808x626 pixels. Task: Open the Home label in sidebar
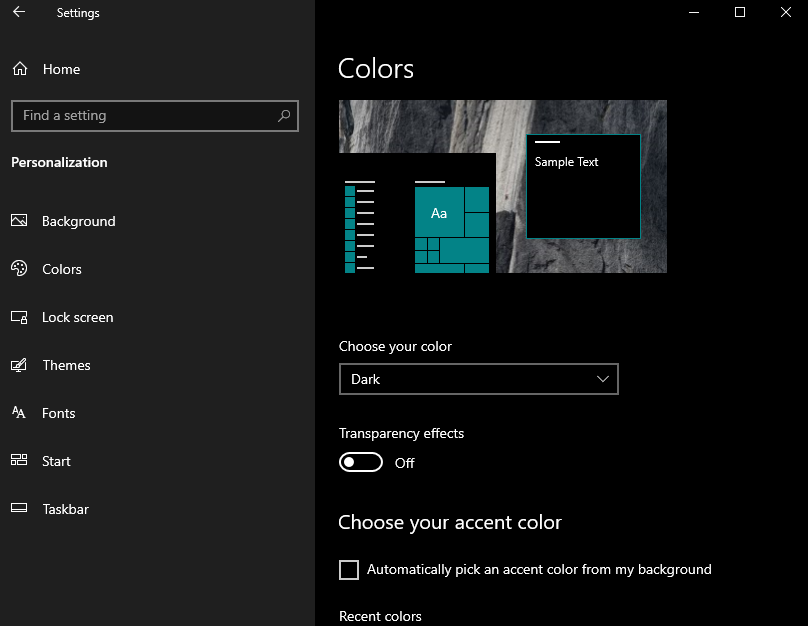point(61,69)
